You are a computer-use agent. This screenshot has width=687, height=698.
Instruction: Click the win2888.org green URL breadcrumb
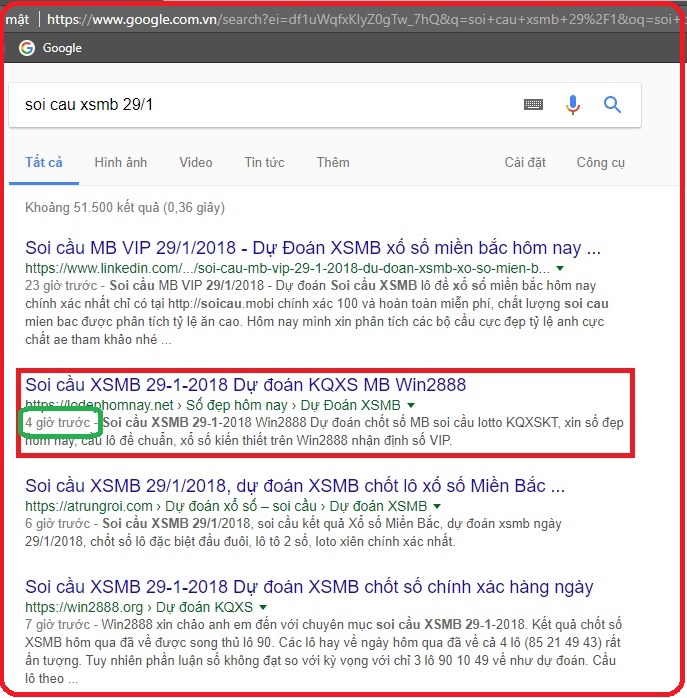tap(139, 607)
